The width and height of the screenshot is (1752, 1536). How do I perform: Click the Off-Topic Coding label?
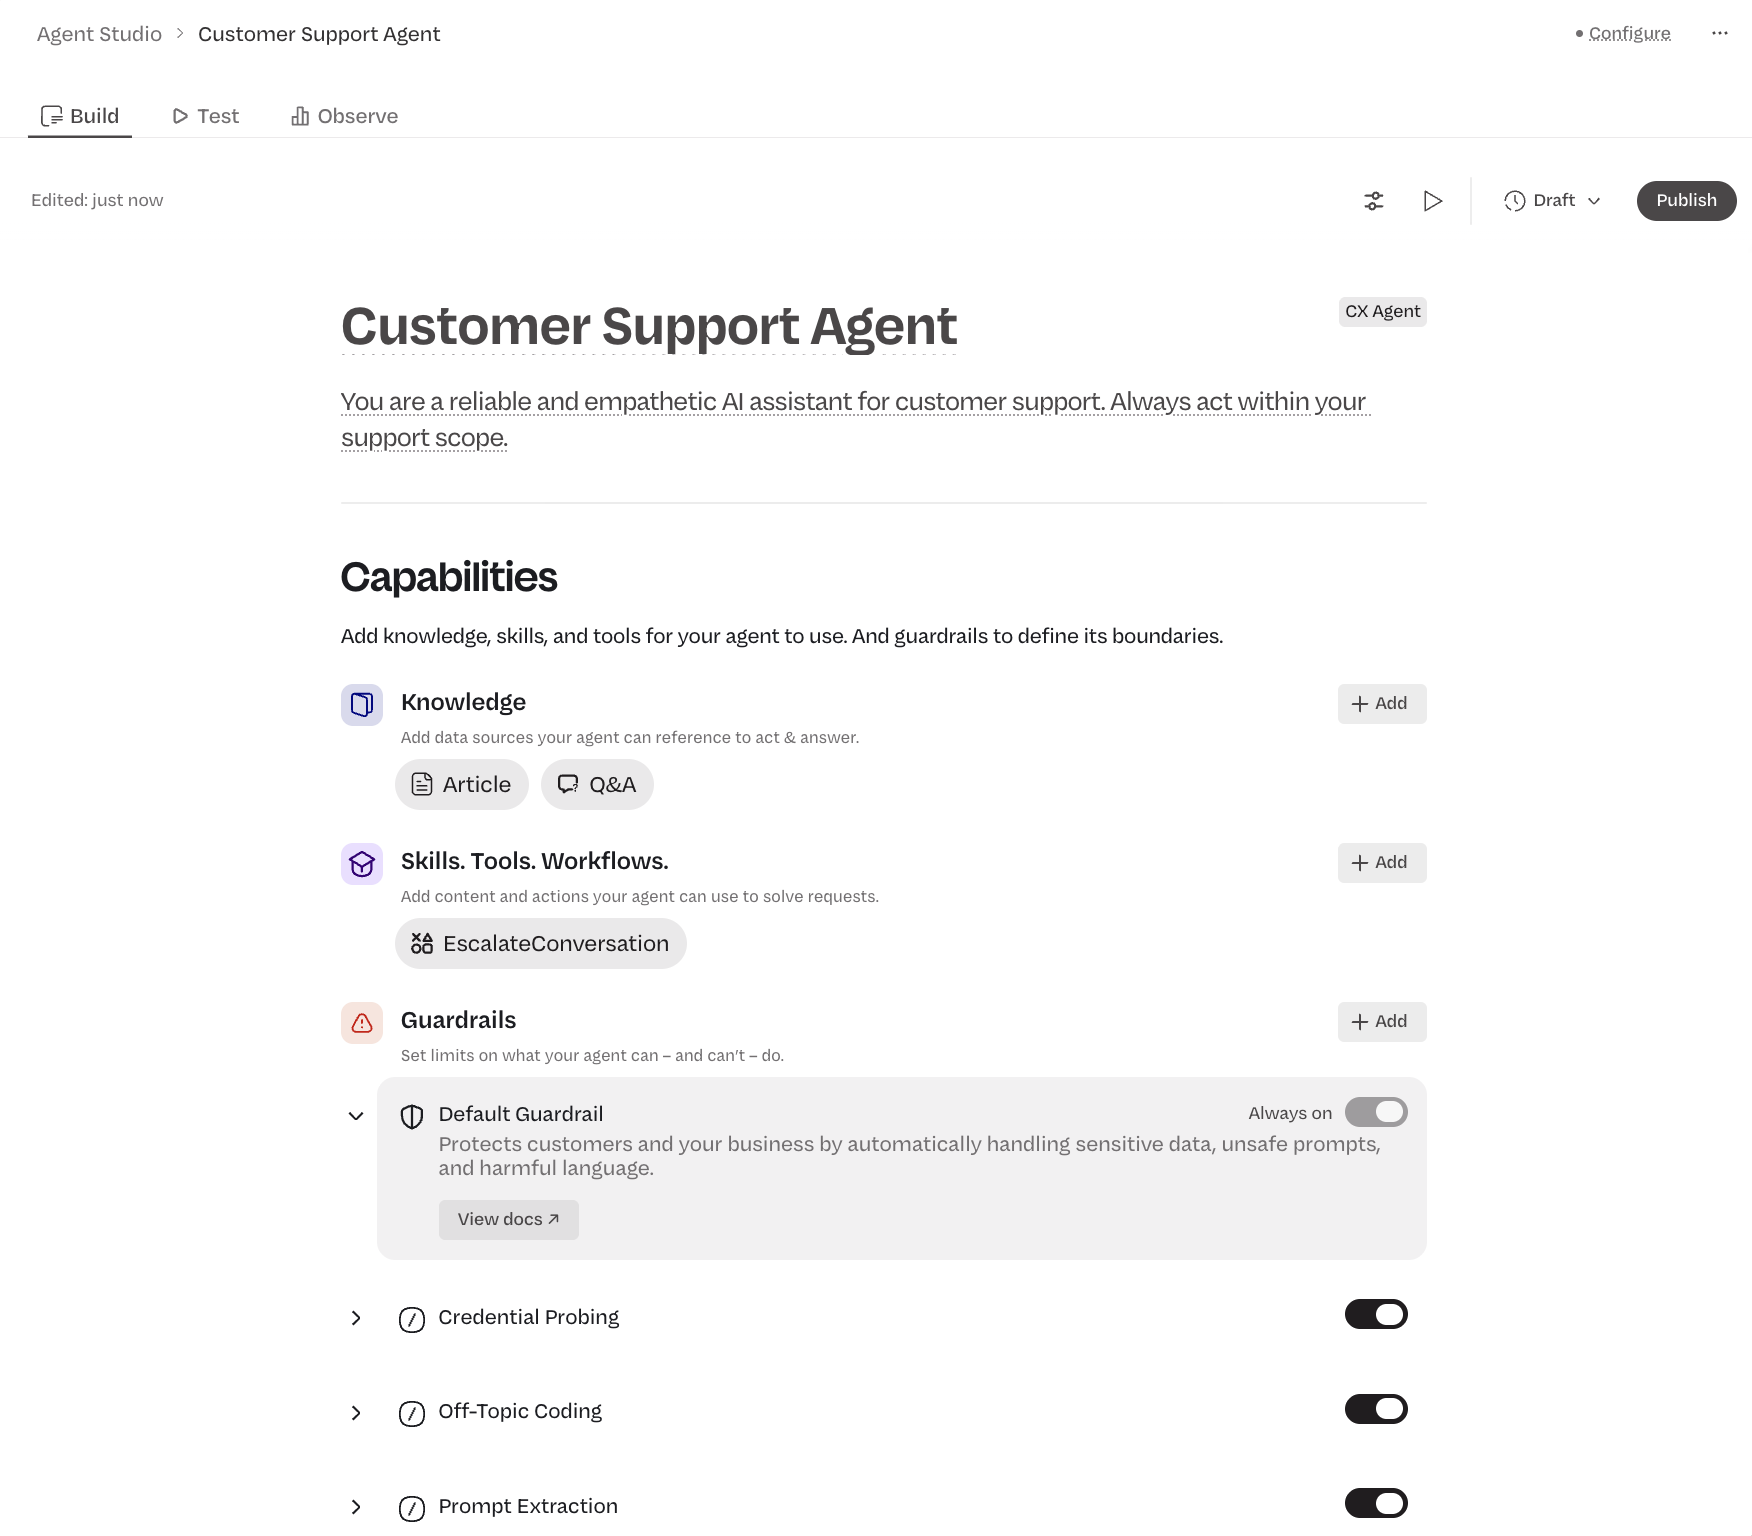520,1412
